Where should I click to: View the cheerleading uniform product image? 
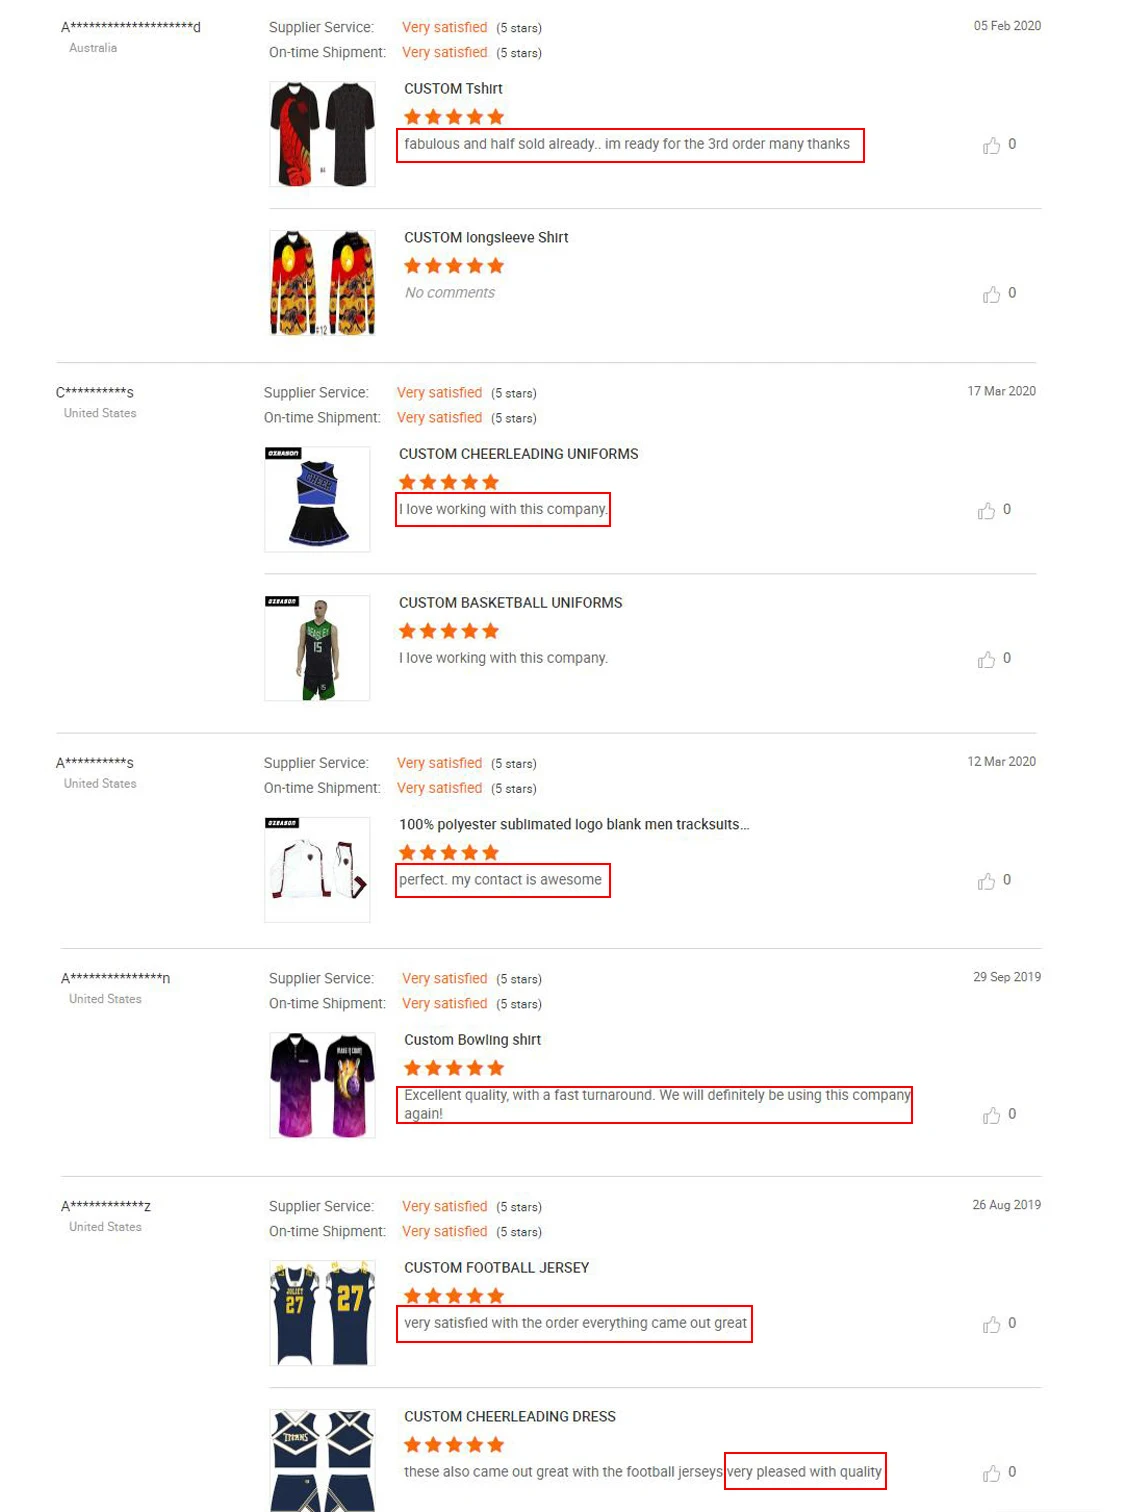pyautogui.click(x=317, y=499)
